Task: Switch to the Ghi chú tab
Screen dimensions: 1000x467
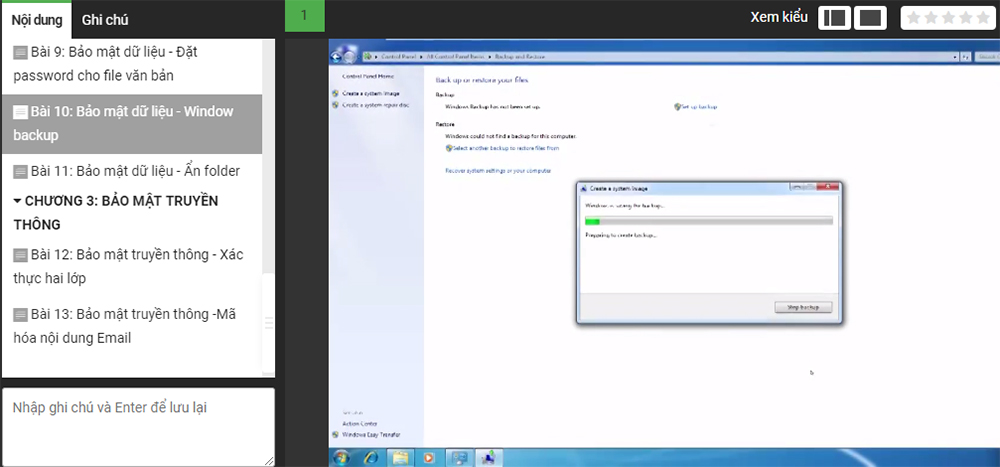Action: tap(104, 19)
